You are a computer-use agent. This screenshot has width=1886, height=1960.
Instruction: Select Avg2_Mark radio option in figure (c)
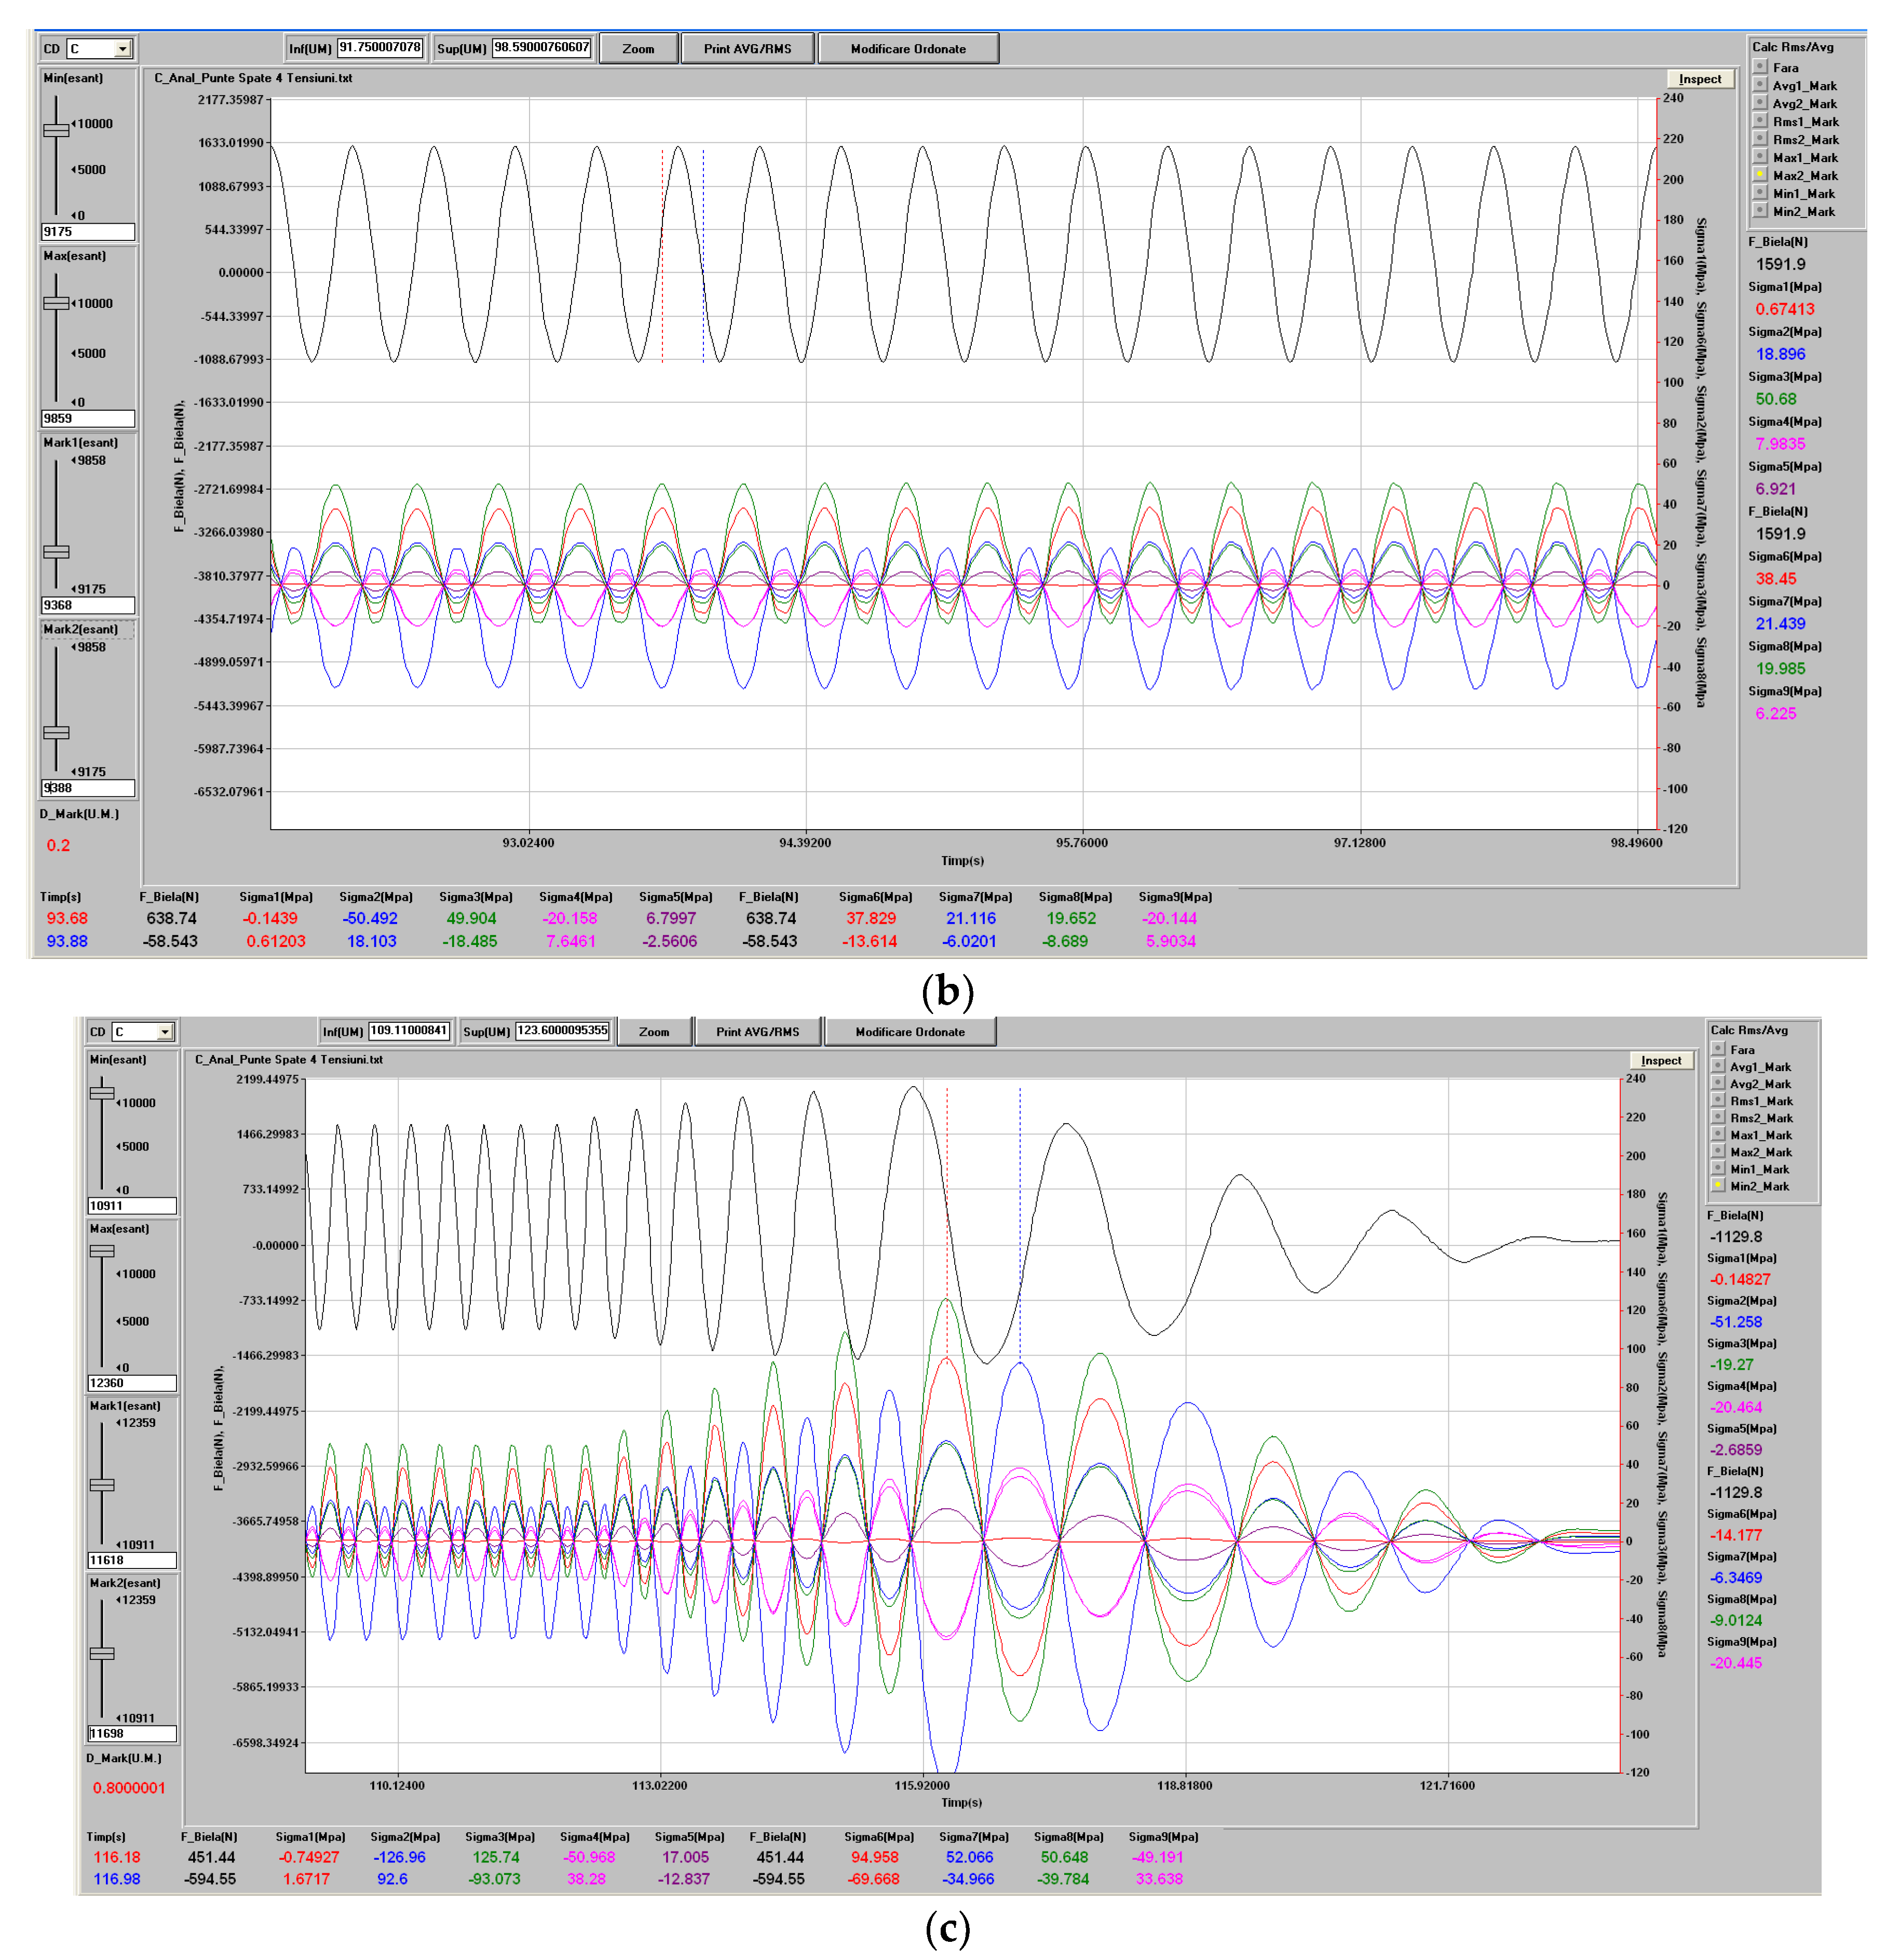(1718, 1083)
